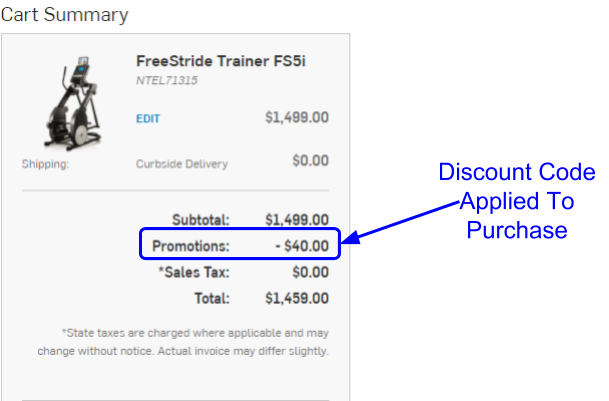Click the *Sales Tax label
Screen dimensions: 609x401
pyautogui.click(x=194, y=272)
